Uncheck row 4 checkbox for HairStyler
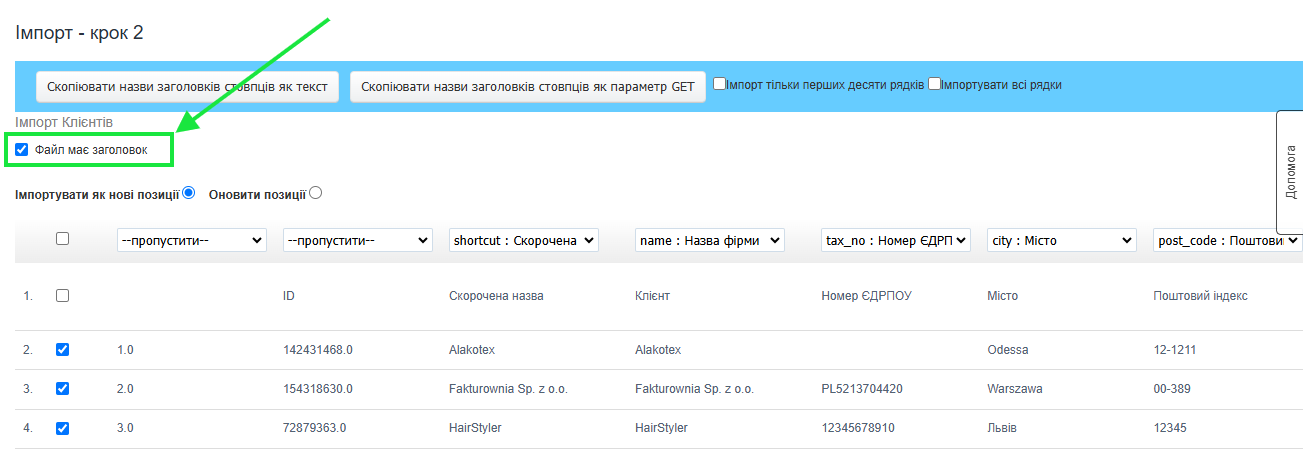Viewport: 1303px width, 455px height. [x=62, y=428]
